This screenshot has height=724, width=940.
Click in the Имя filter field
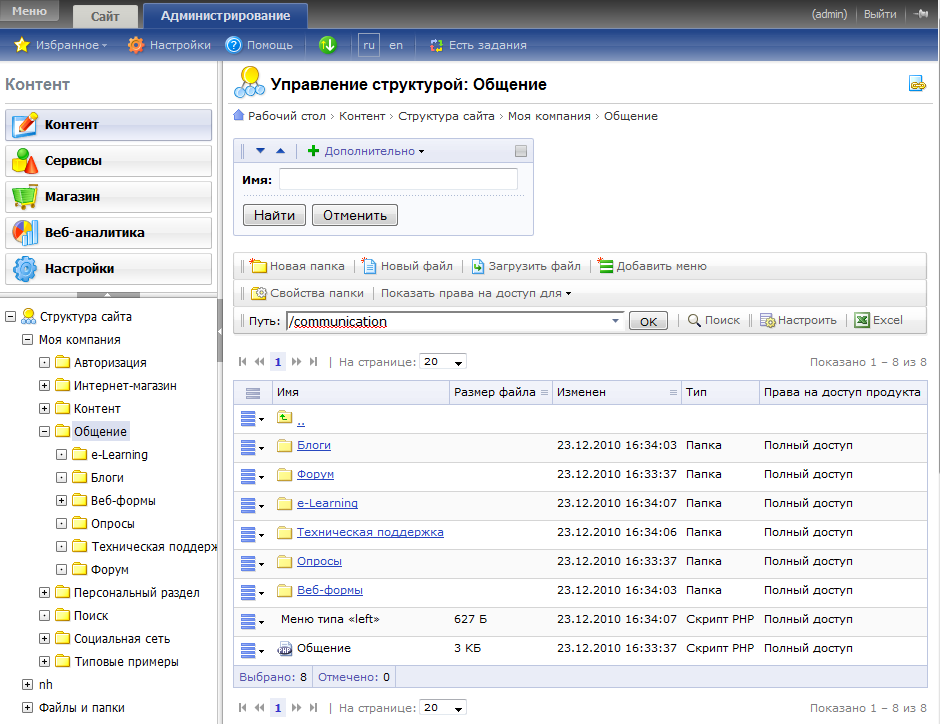[398, 179]
